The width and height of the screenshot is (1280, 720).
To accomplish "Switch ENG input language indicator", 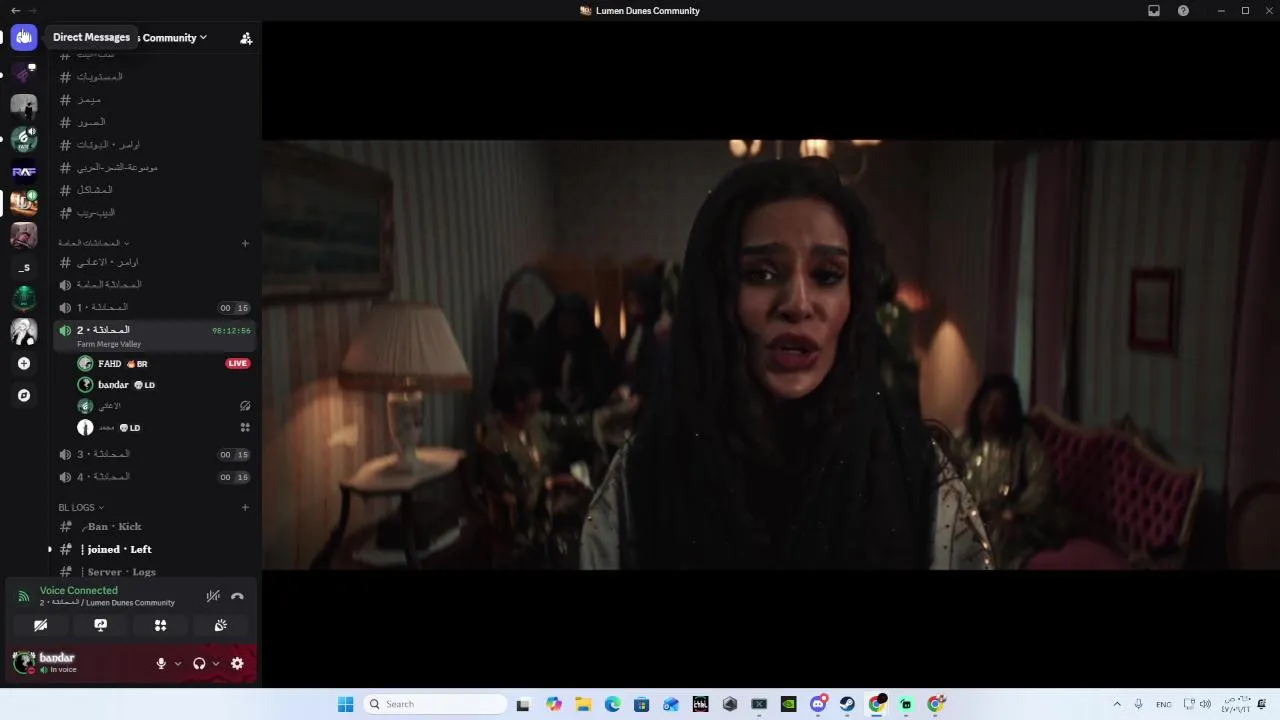I will [x=1164, y=704].
